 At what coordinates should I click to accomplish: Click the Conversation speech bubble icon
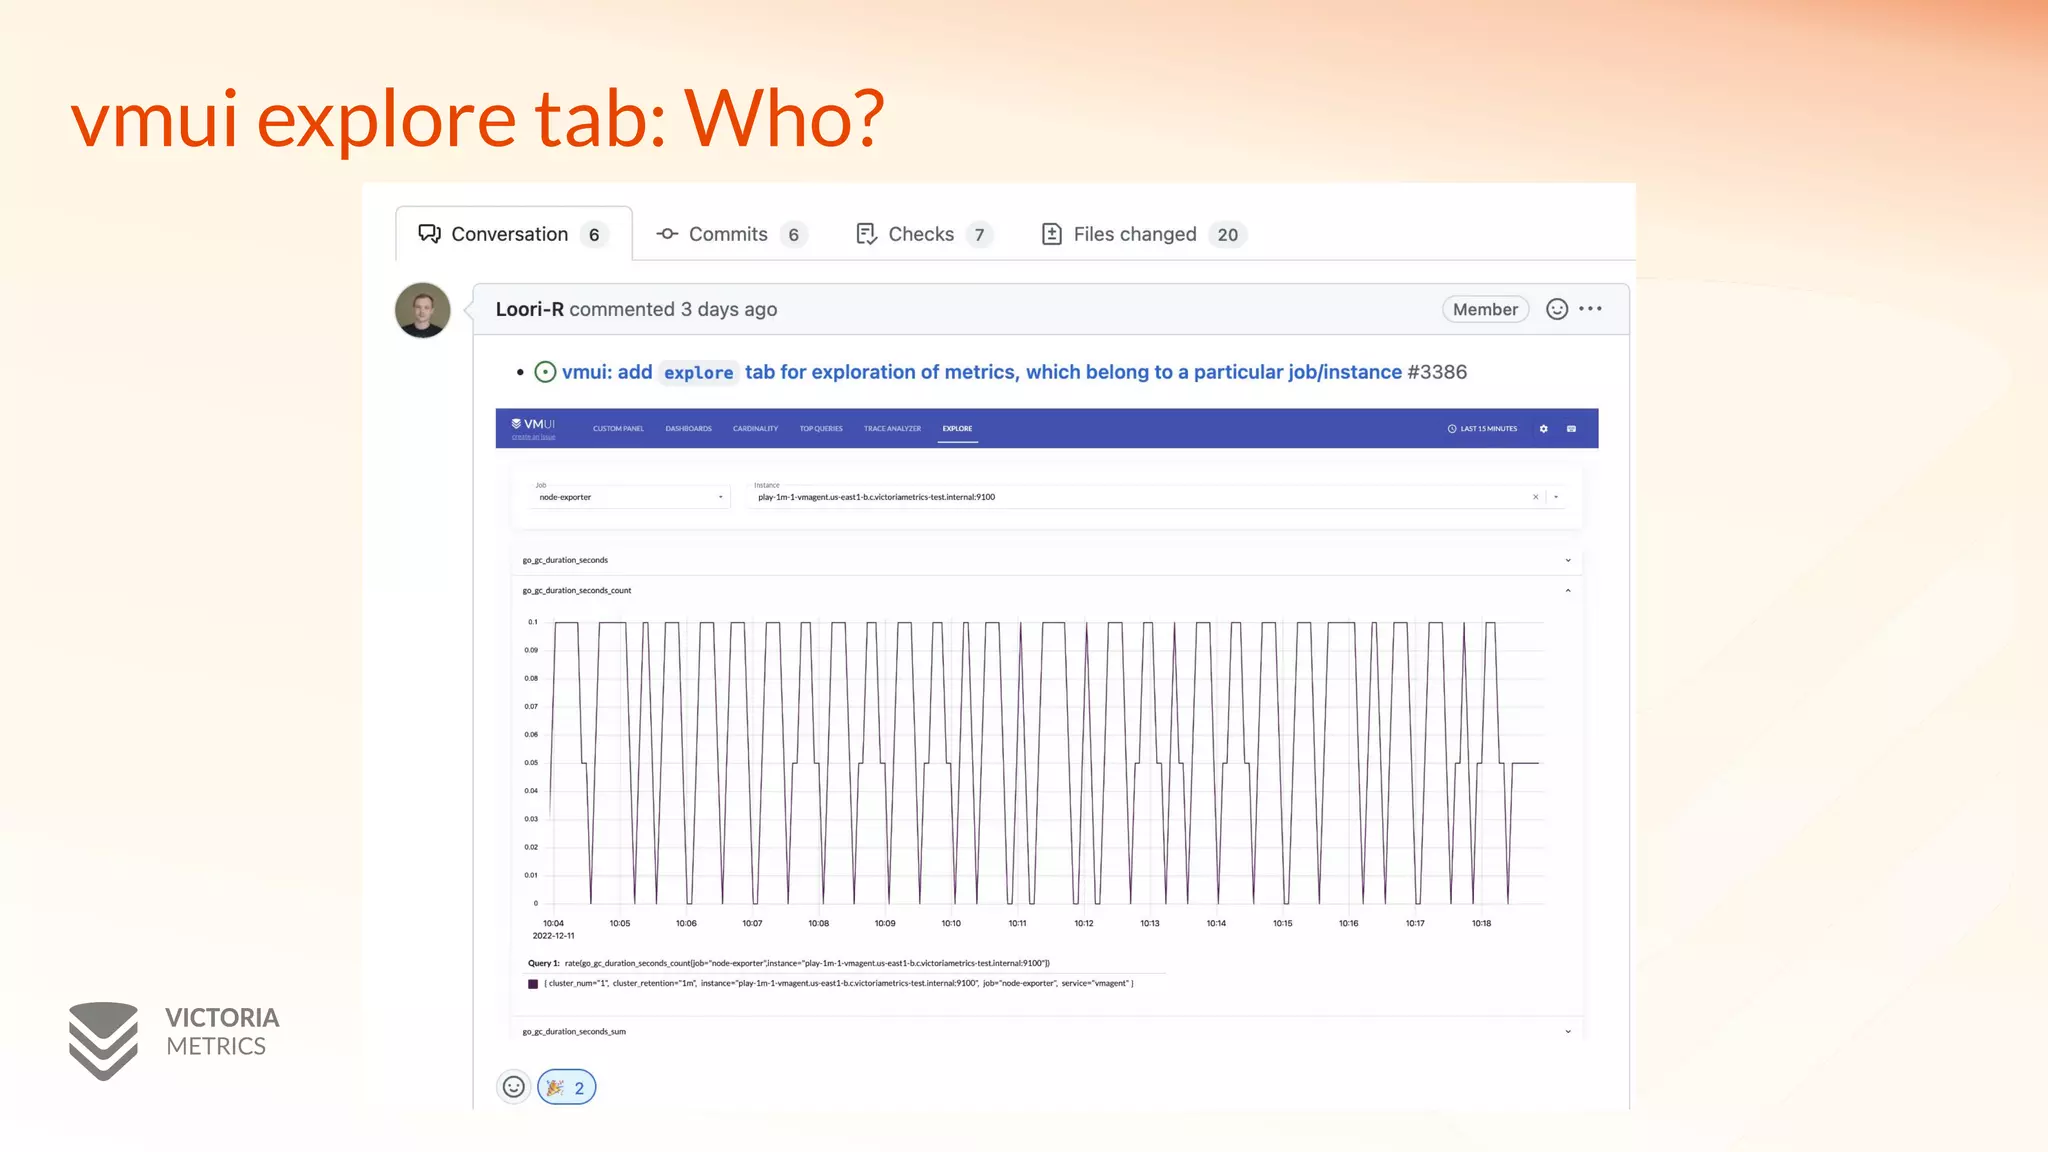(x=430, y=234)
